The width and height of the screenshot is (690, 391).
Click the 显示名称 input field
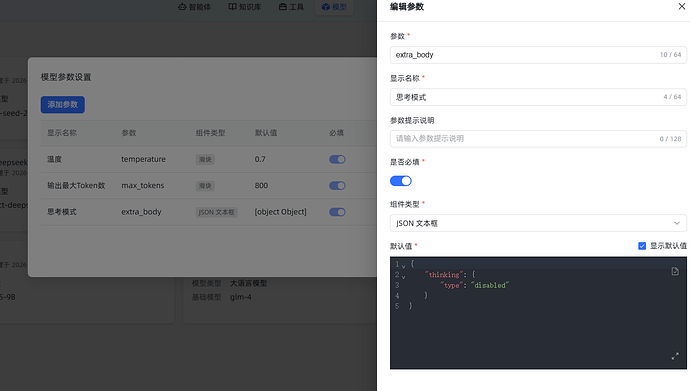(x=538, y=97)
